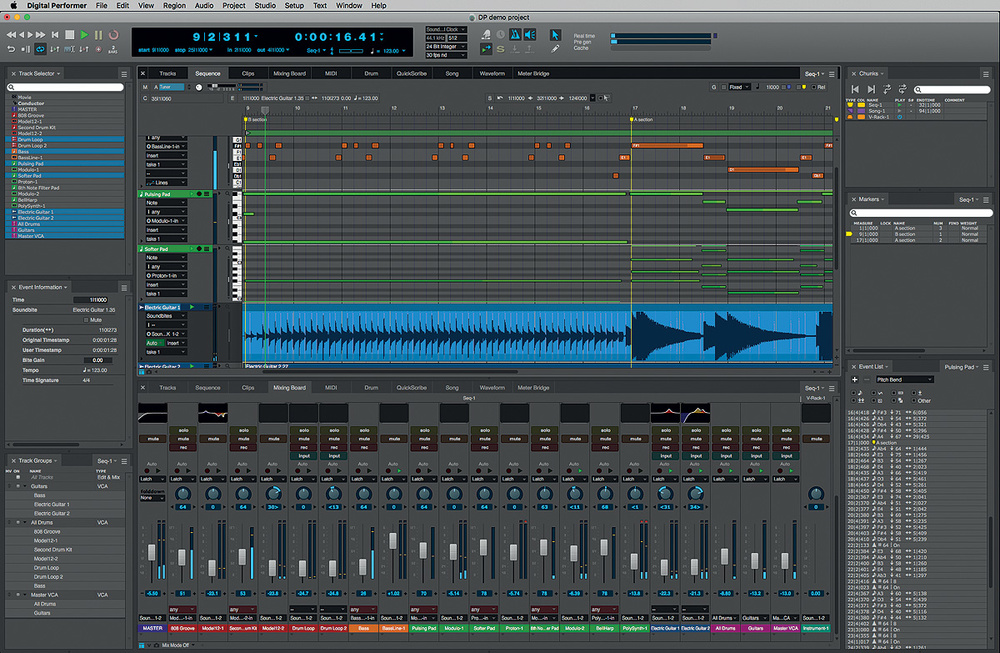Open the Sequence editor mini-menu icon
1000x653 pixels.
point(832,74)
